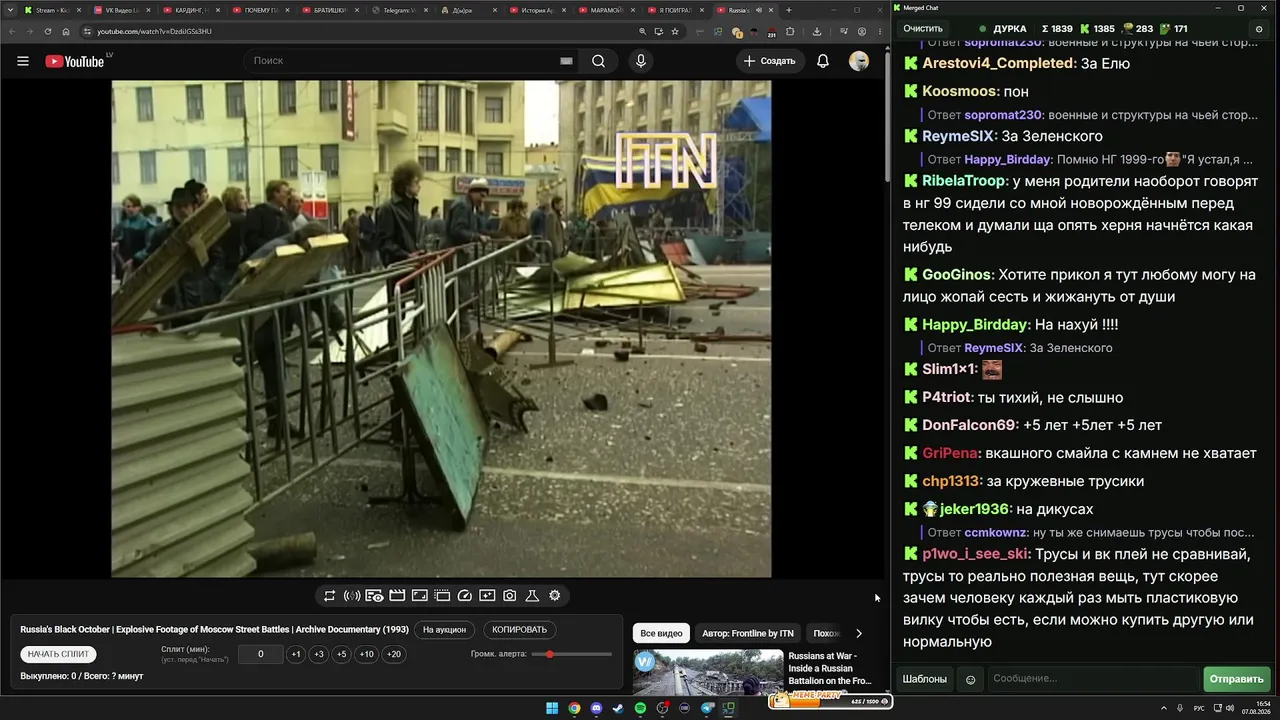Viewport: 1280px width, 720px height.
Task: Switch to the Telegram browser tab
Action: [x=400, y=10]
